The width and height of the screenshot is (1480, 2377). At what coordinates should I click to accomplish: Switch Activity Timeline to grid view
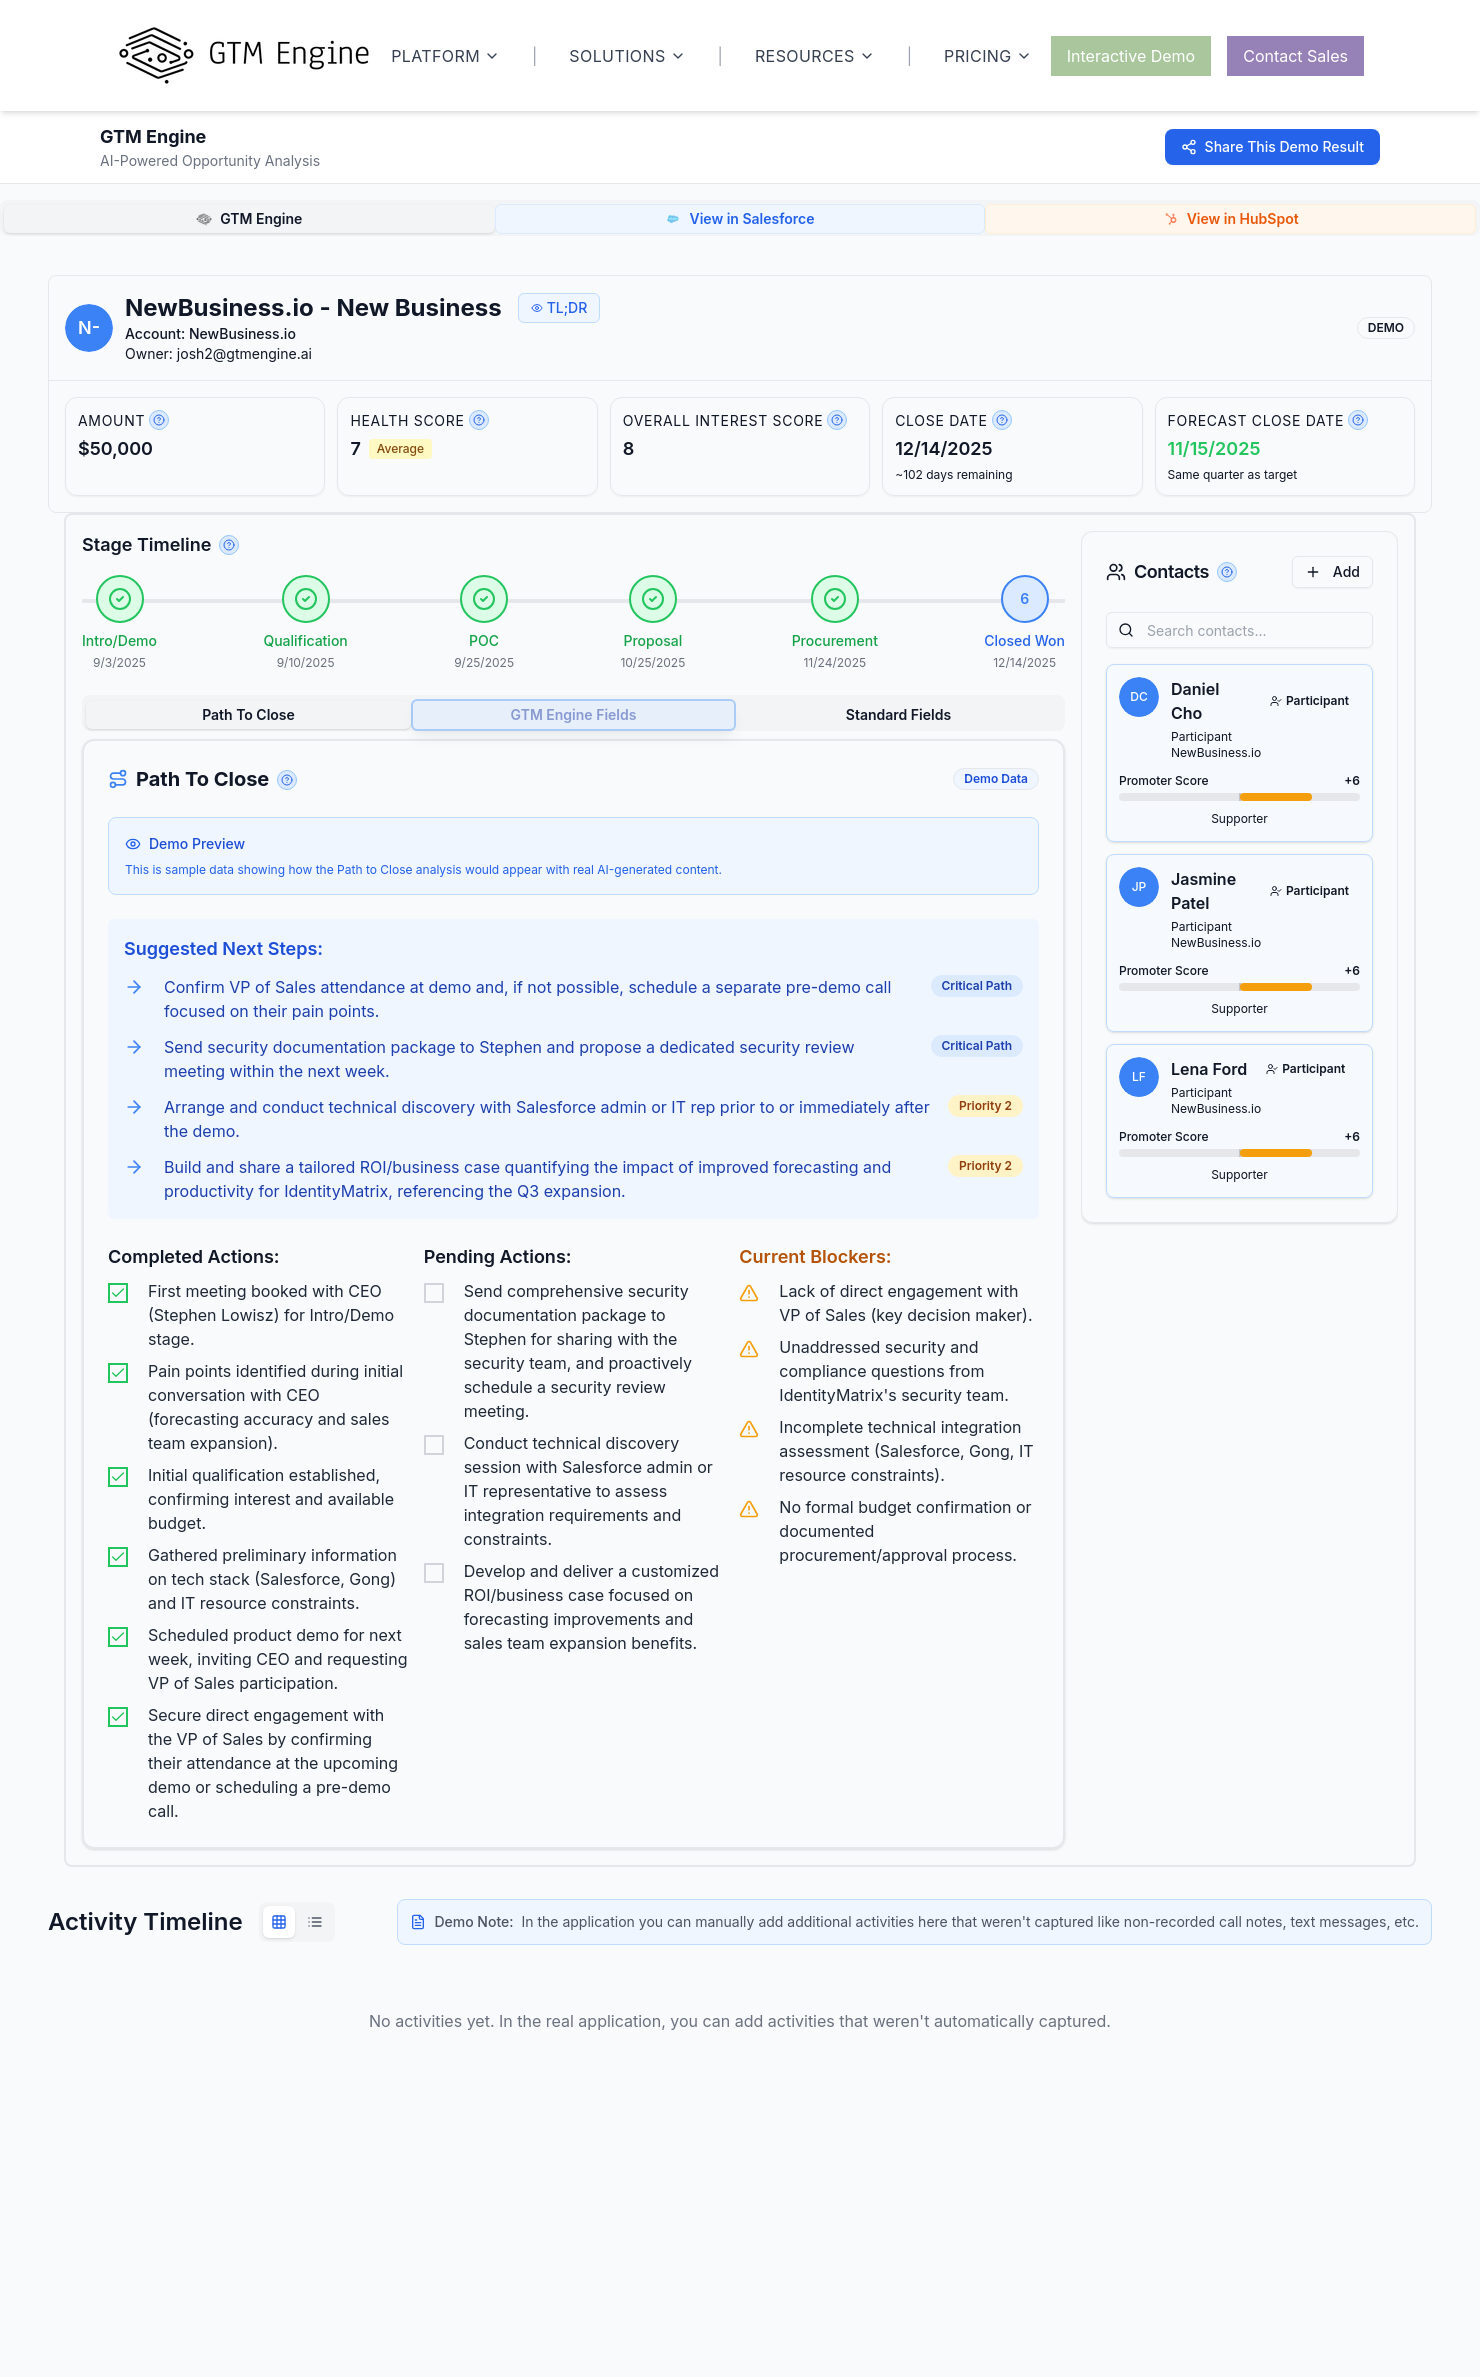pyautogui.click(x=279, y=1922)
